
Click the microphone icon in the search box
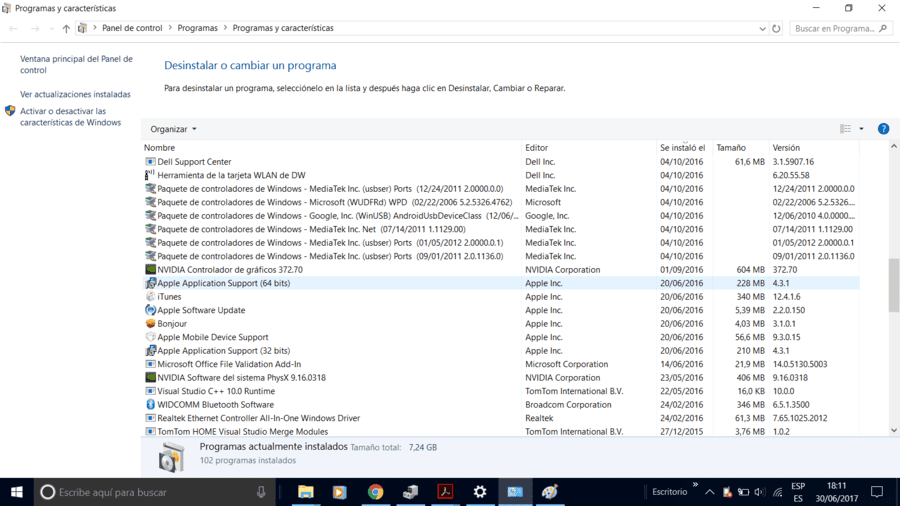pos(261,492)
